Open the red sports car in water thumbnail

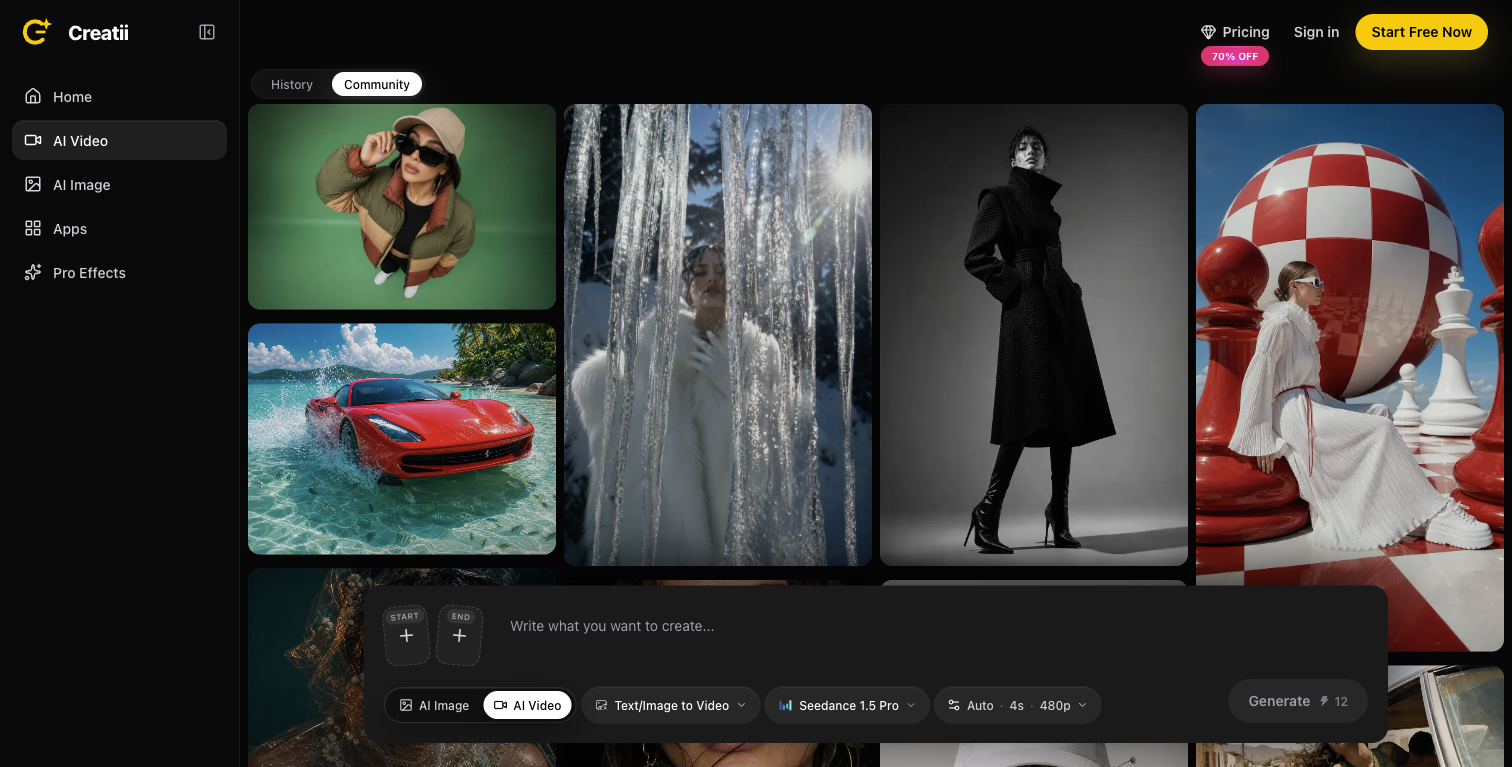click(402, 438)
